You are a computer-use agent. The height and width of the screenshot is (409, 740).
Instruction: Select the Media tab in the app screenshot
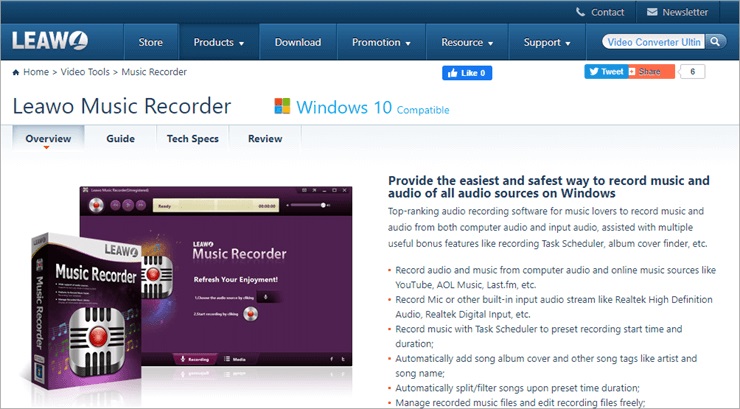tap(235, 359)
